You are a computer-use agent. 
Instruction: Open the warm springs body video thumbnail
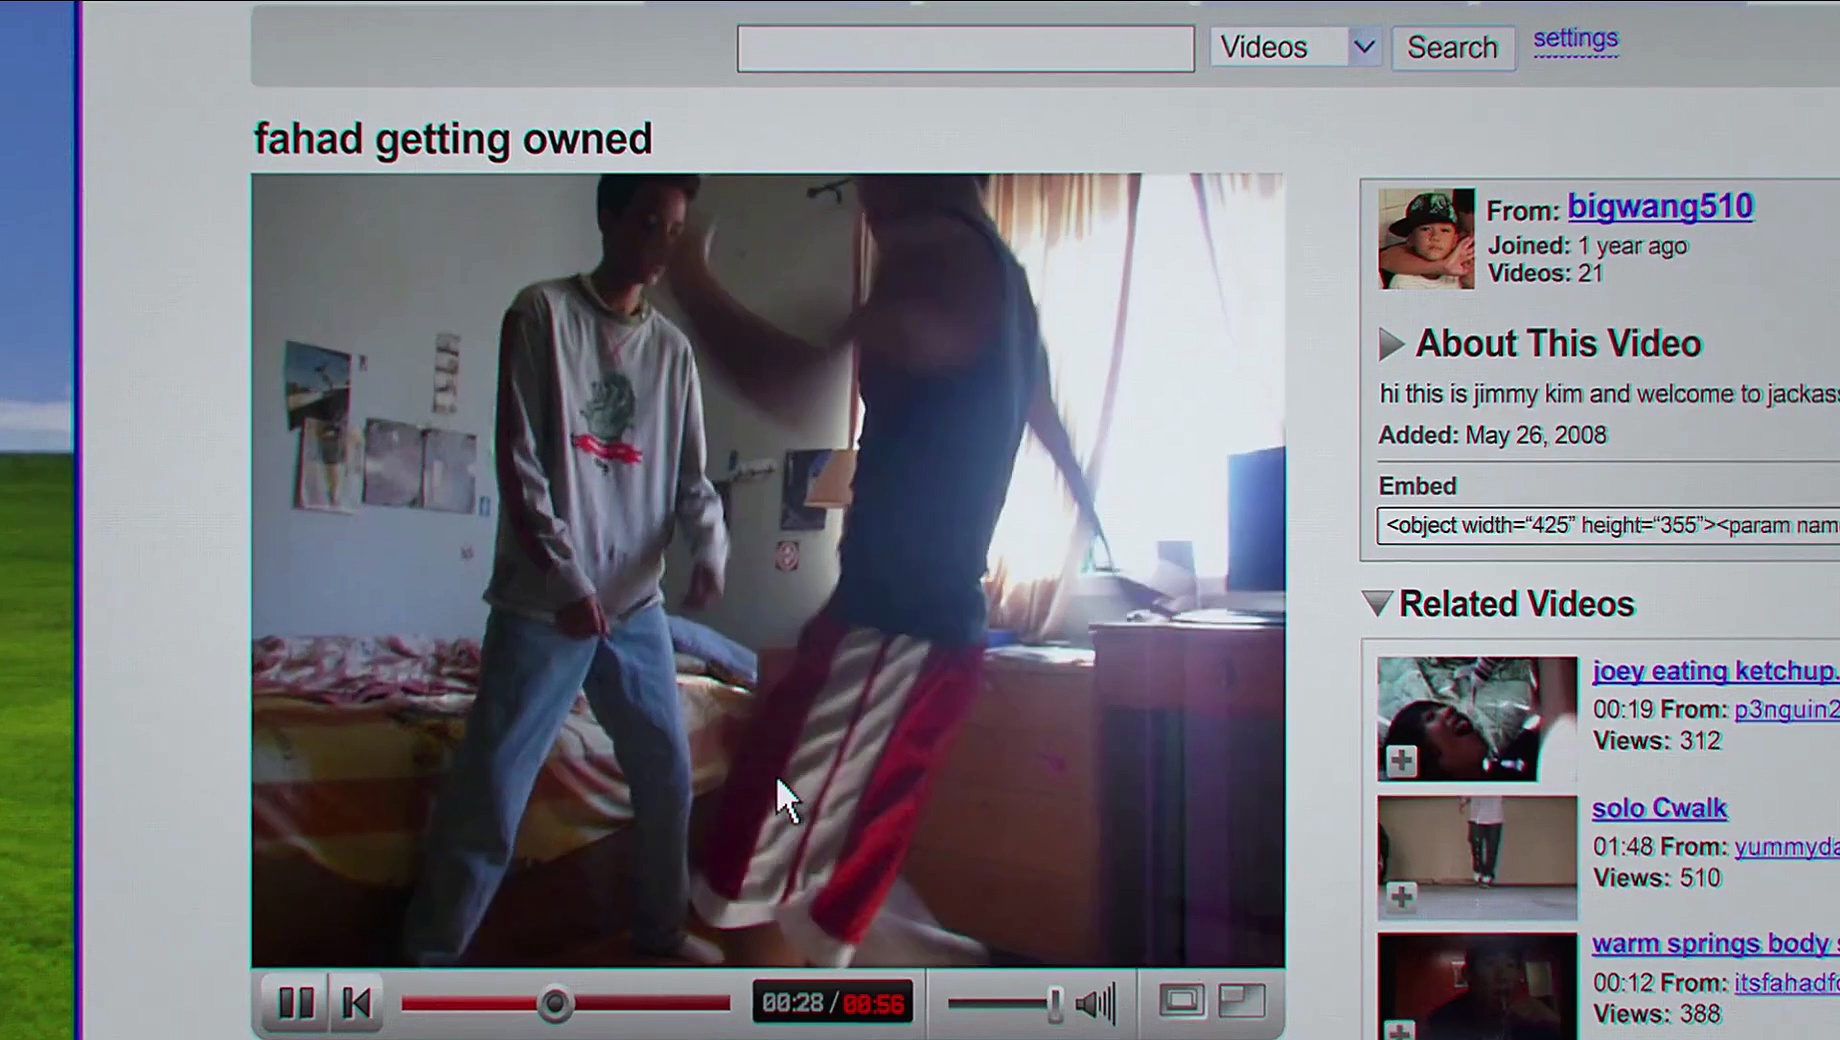pyautogui.click(x=1477, y=986)
